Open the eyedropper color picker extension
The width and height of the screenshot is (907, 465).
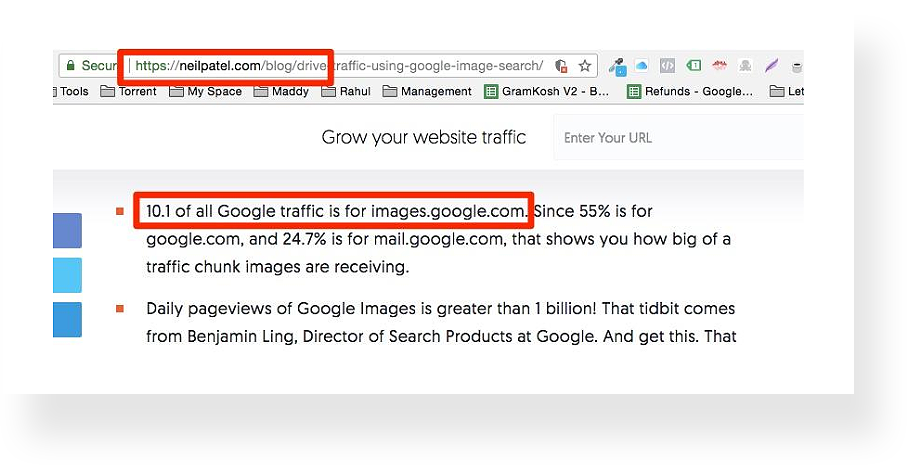(x=617, y=67)
